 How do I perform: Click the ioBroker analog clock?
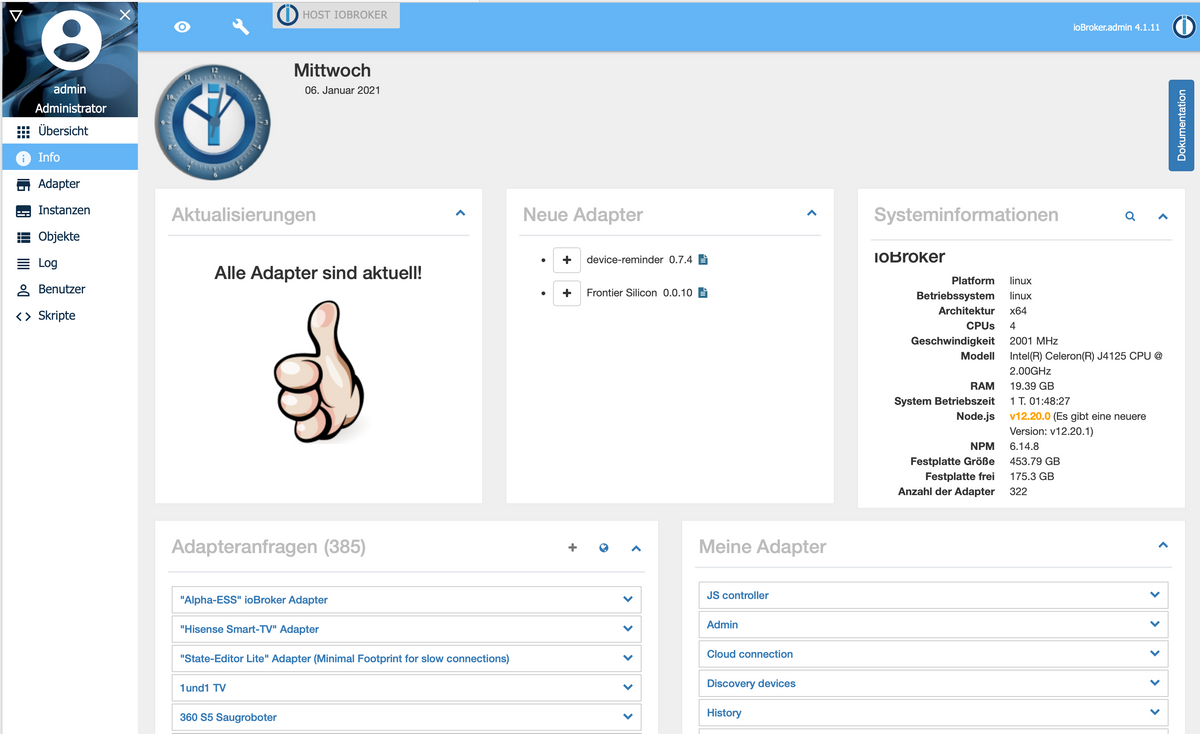(212, 122)
